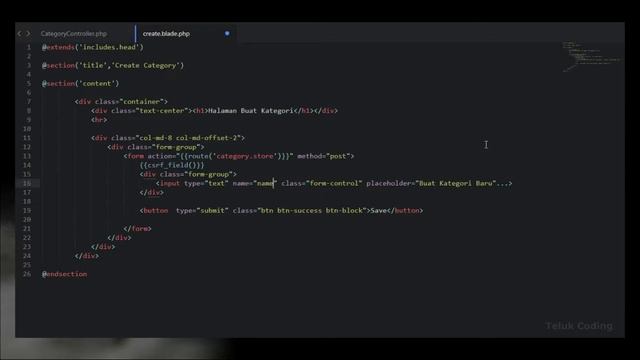Click the 'Buat Kategori Baru' placeholder text
Viewport: 640px width, 360px height.
(x=456, y=183)
